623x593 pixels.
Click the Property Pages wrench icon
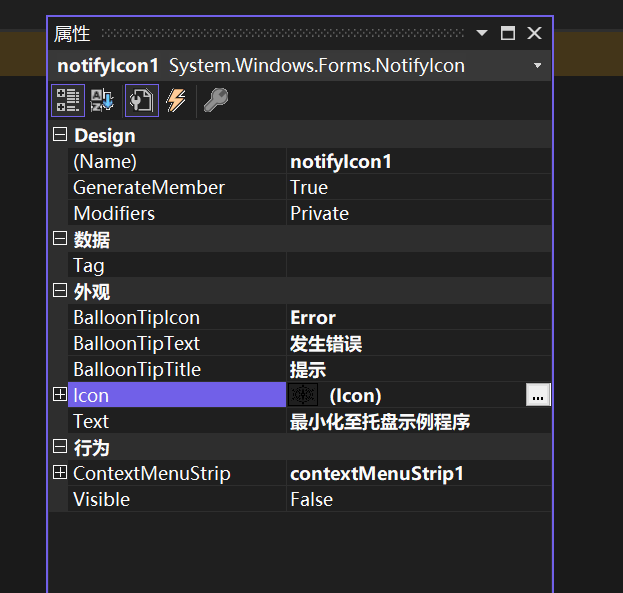[x=215, y=100]
